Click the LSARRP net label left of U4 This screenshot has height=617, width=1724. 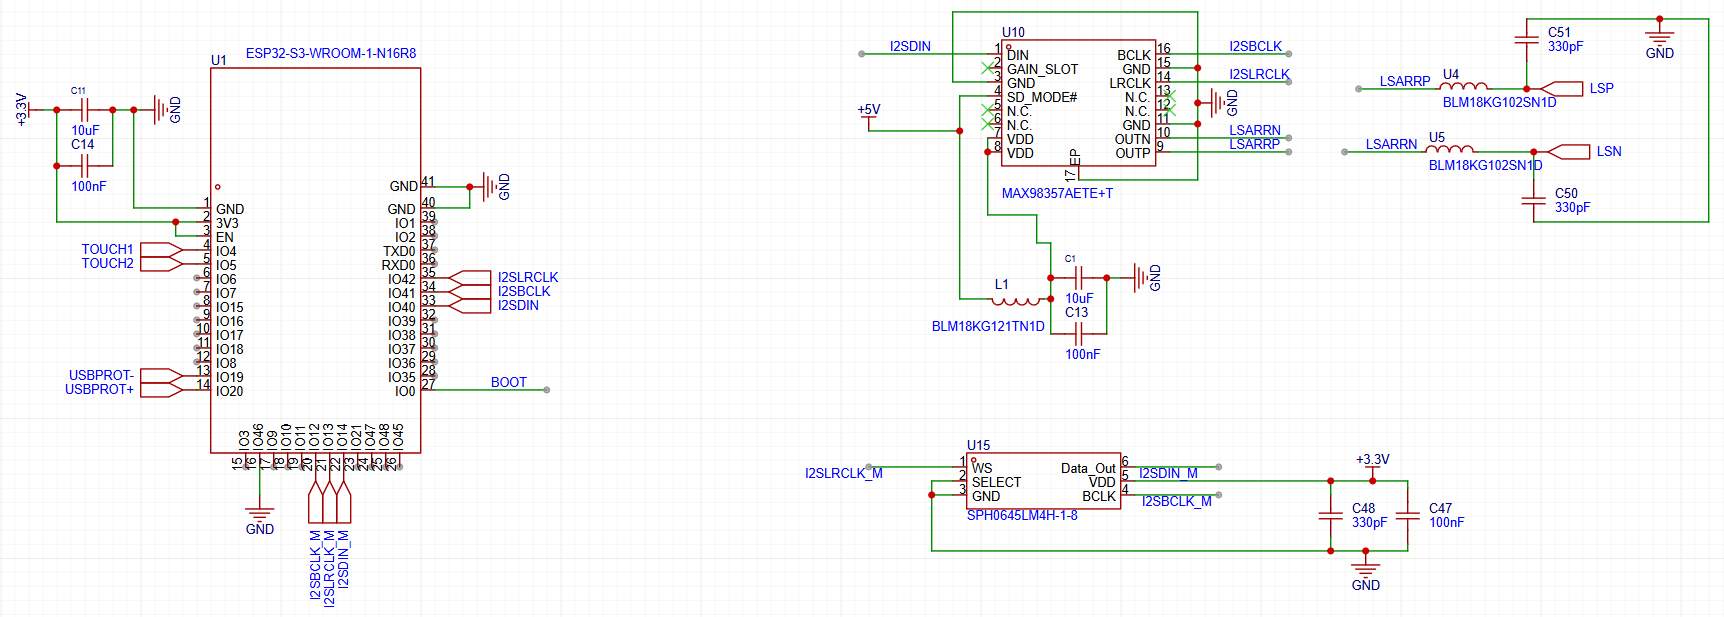coord(1405,81)
